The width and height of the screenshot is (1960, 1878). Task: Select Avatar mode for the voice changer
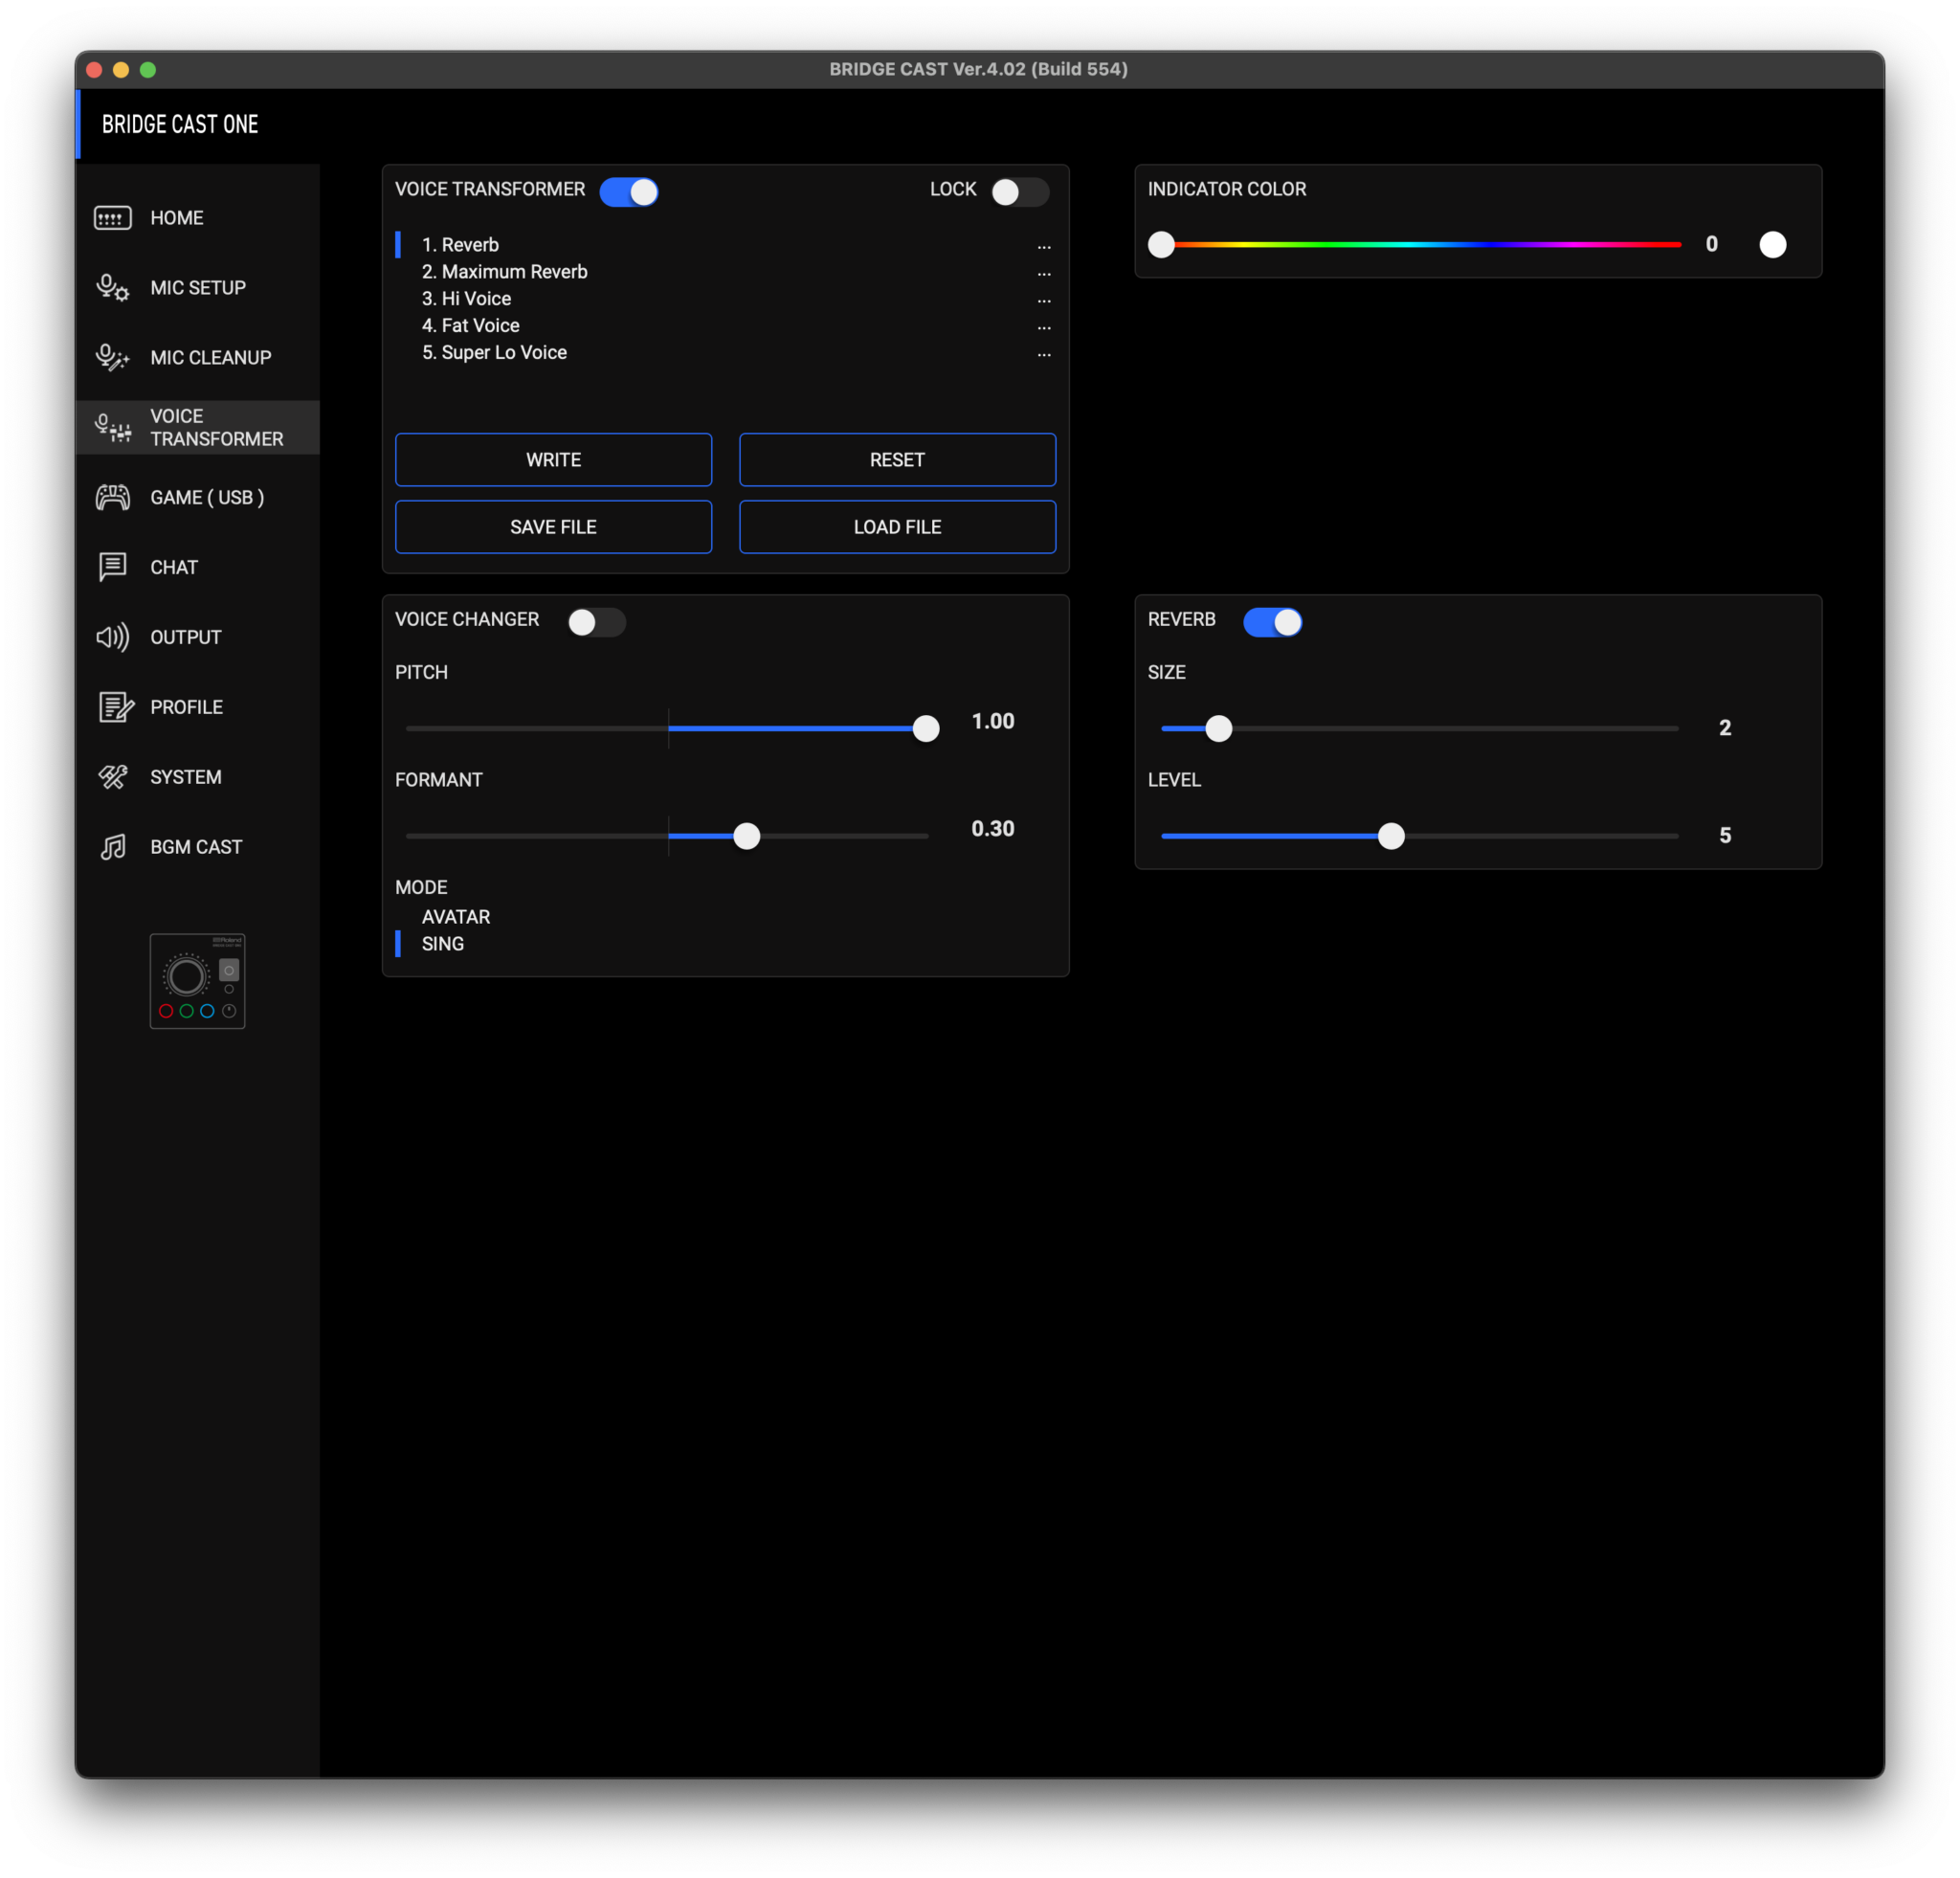pos(455,917)
